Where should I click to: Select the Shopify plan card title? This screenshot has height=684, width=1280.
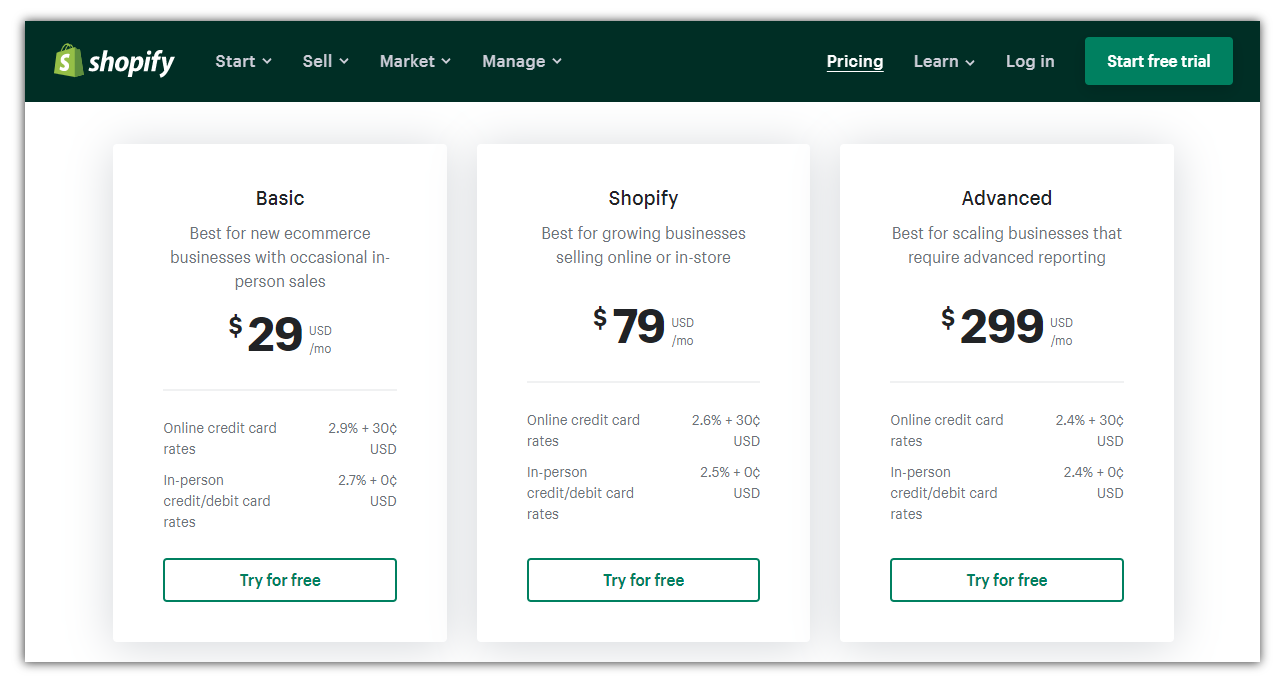pos(643,198)
